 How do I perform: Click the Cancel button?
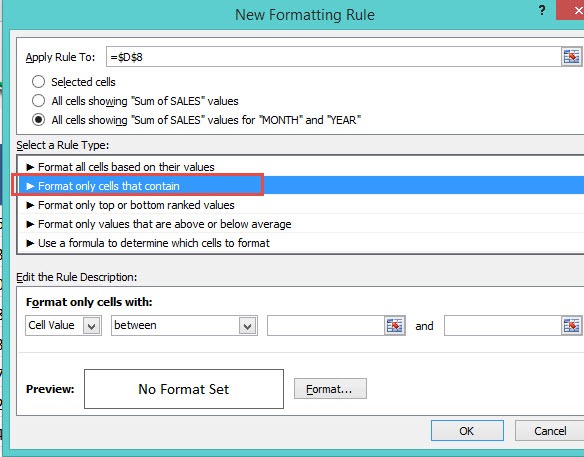[550, 431]
